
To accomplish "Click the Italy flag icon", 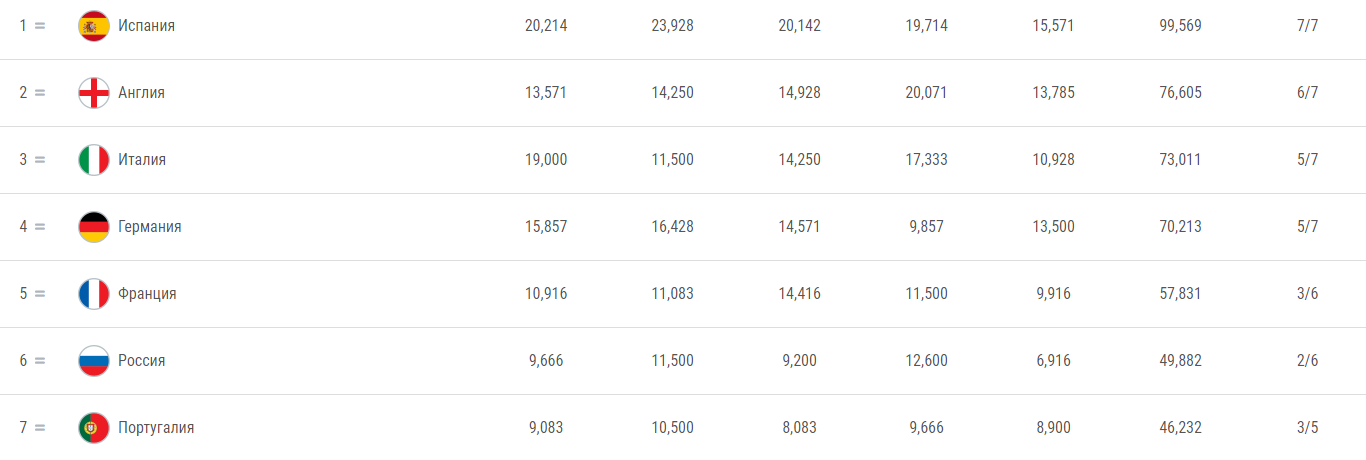I will tap(94, 160).
